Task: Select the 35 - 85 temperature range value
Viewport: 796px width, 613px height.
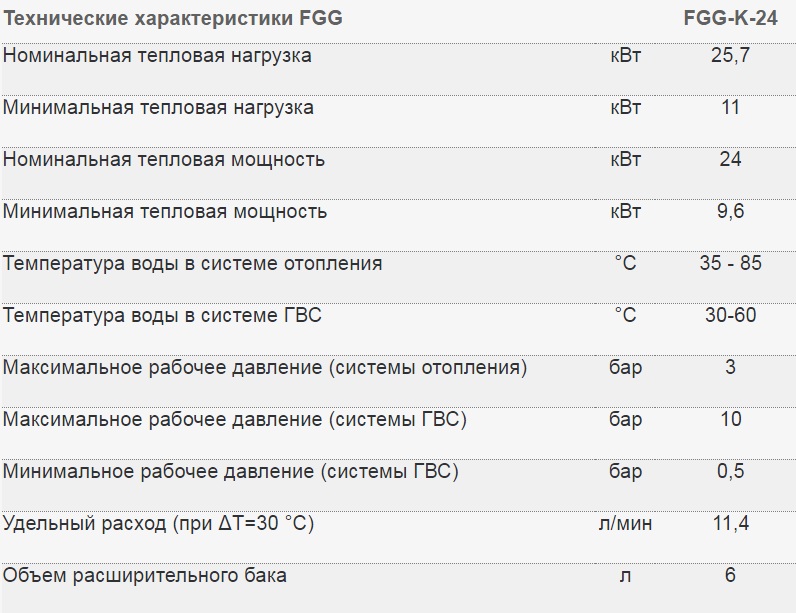Action: pyautogui.click(x=730, y=264)
